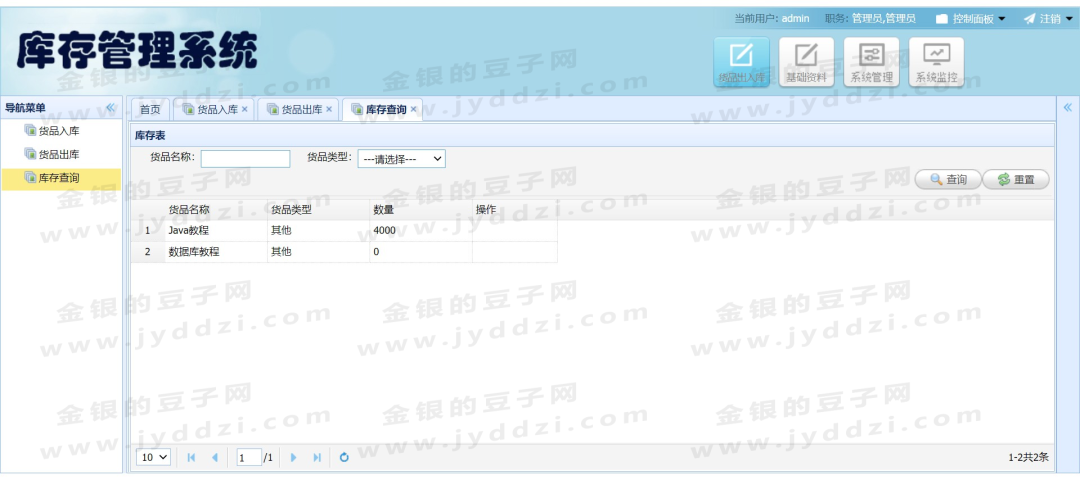Screen dimensions: 1080x489
Task: Open the 注销 dropdown menu
Action: coord(1048,19)
